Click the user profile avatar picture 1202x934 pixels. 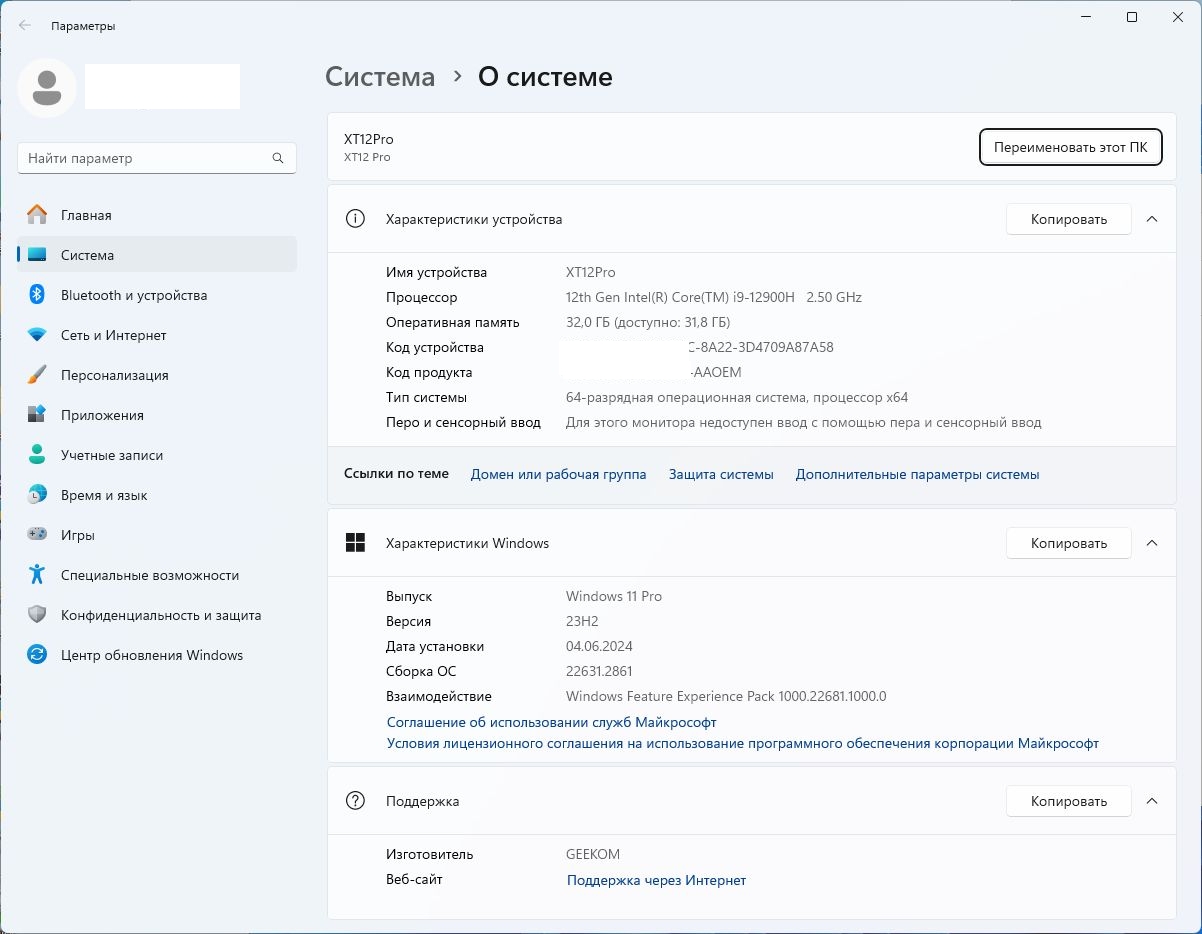(47, 87)
